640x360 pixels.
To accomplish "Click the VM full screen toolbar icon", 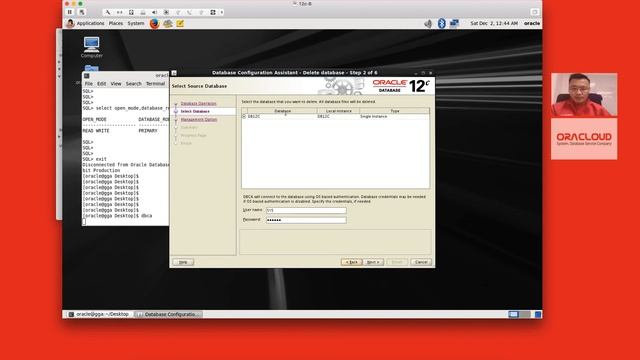I will coord(213,12).
